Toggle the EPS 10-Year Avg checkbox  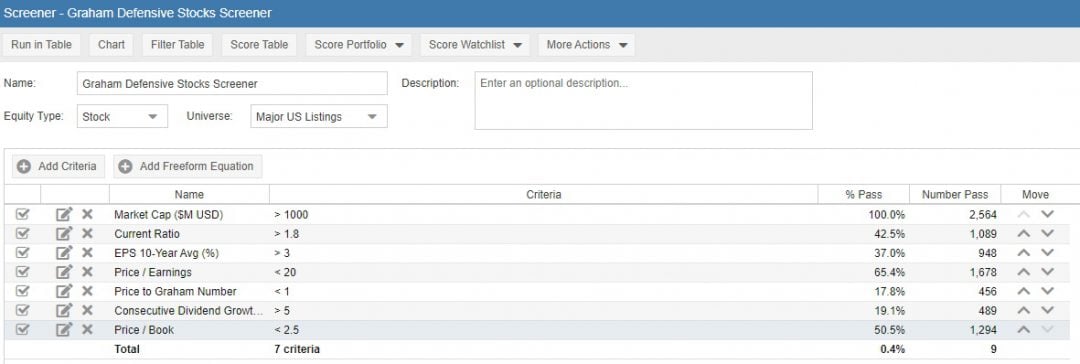click(22, 253)
